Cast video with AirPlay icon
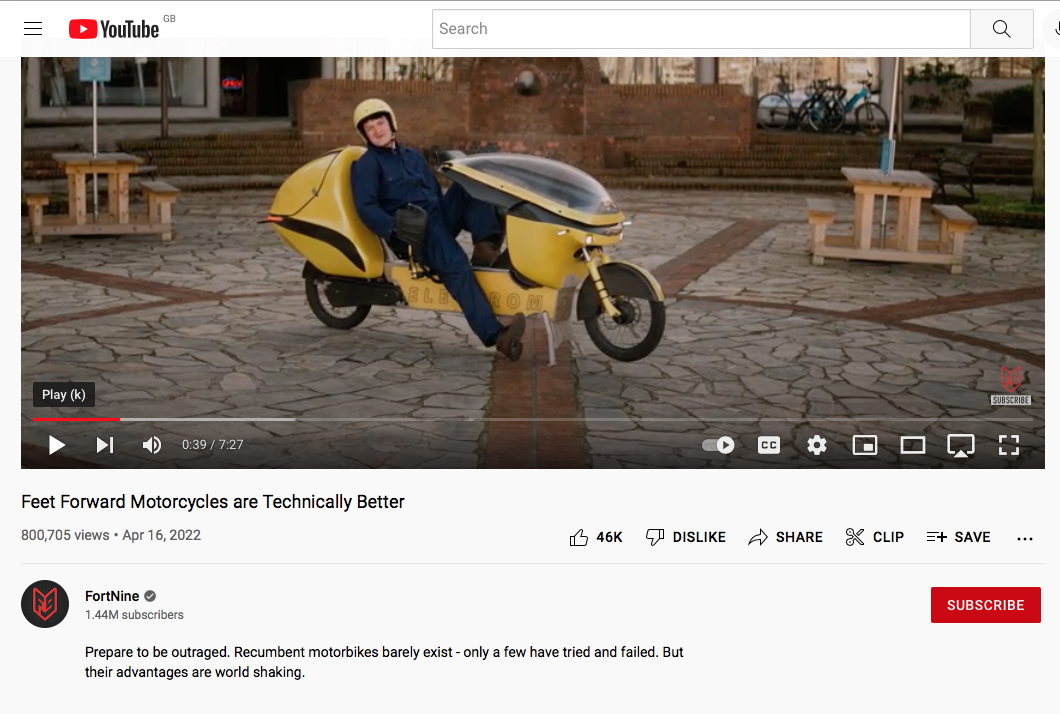Viewport: 1060px width, 714px height. click(961, 445)
